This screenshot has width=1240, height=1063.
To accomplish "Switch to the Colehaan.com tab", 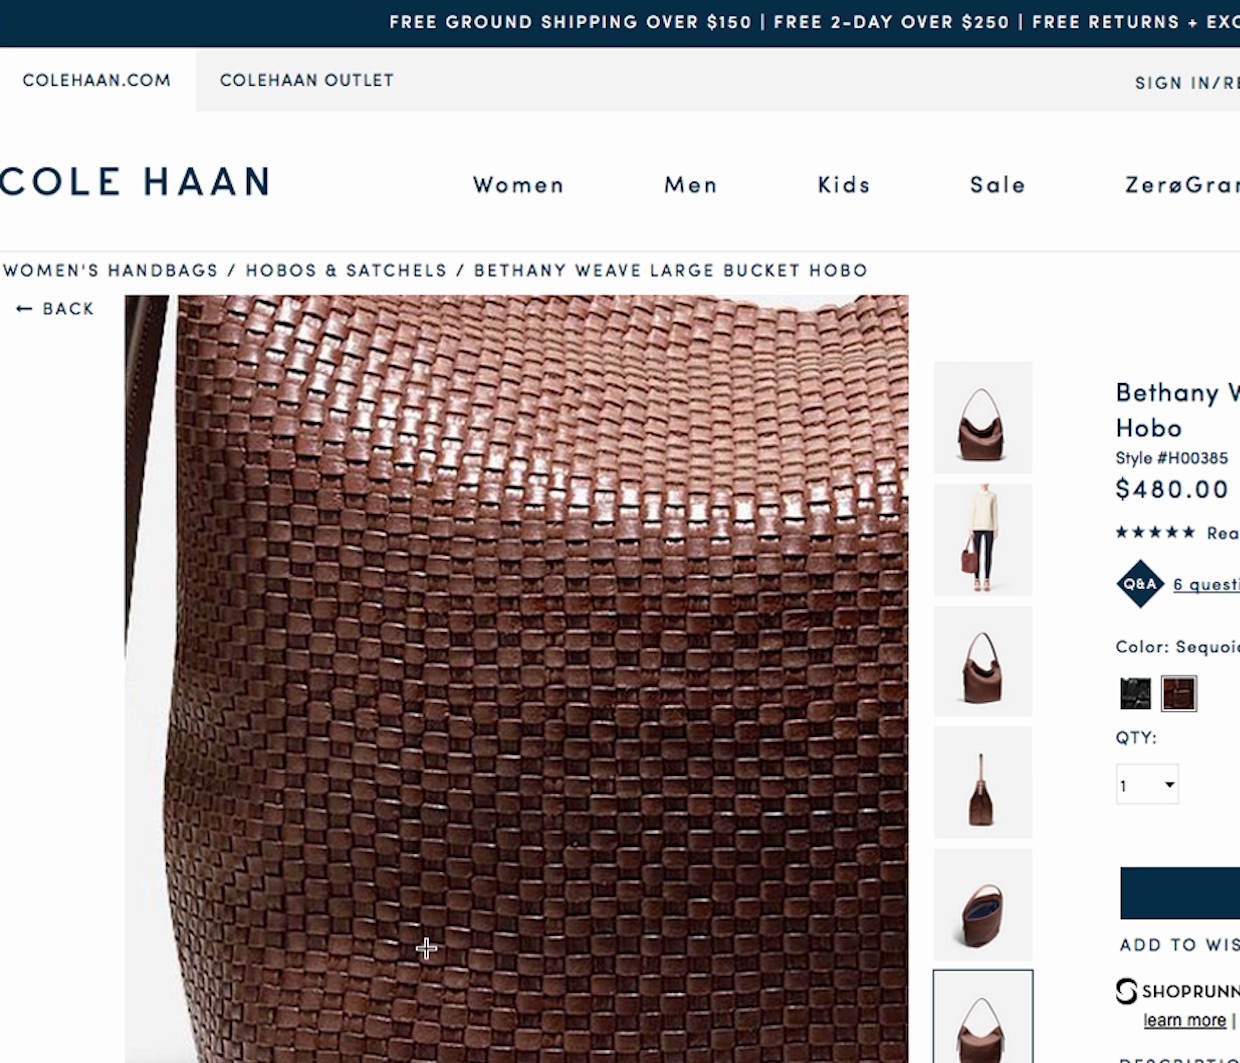I will pos(97,80).
